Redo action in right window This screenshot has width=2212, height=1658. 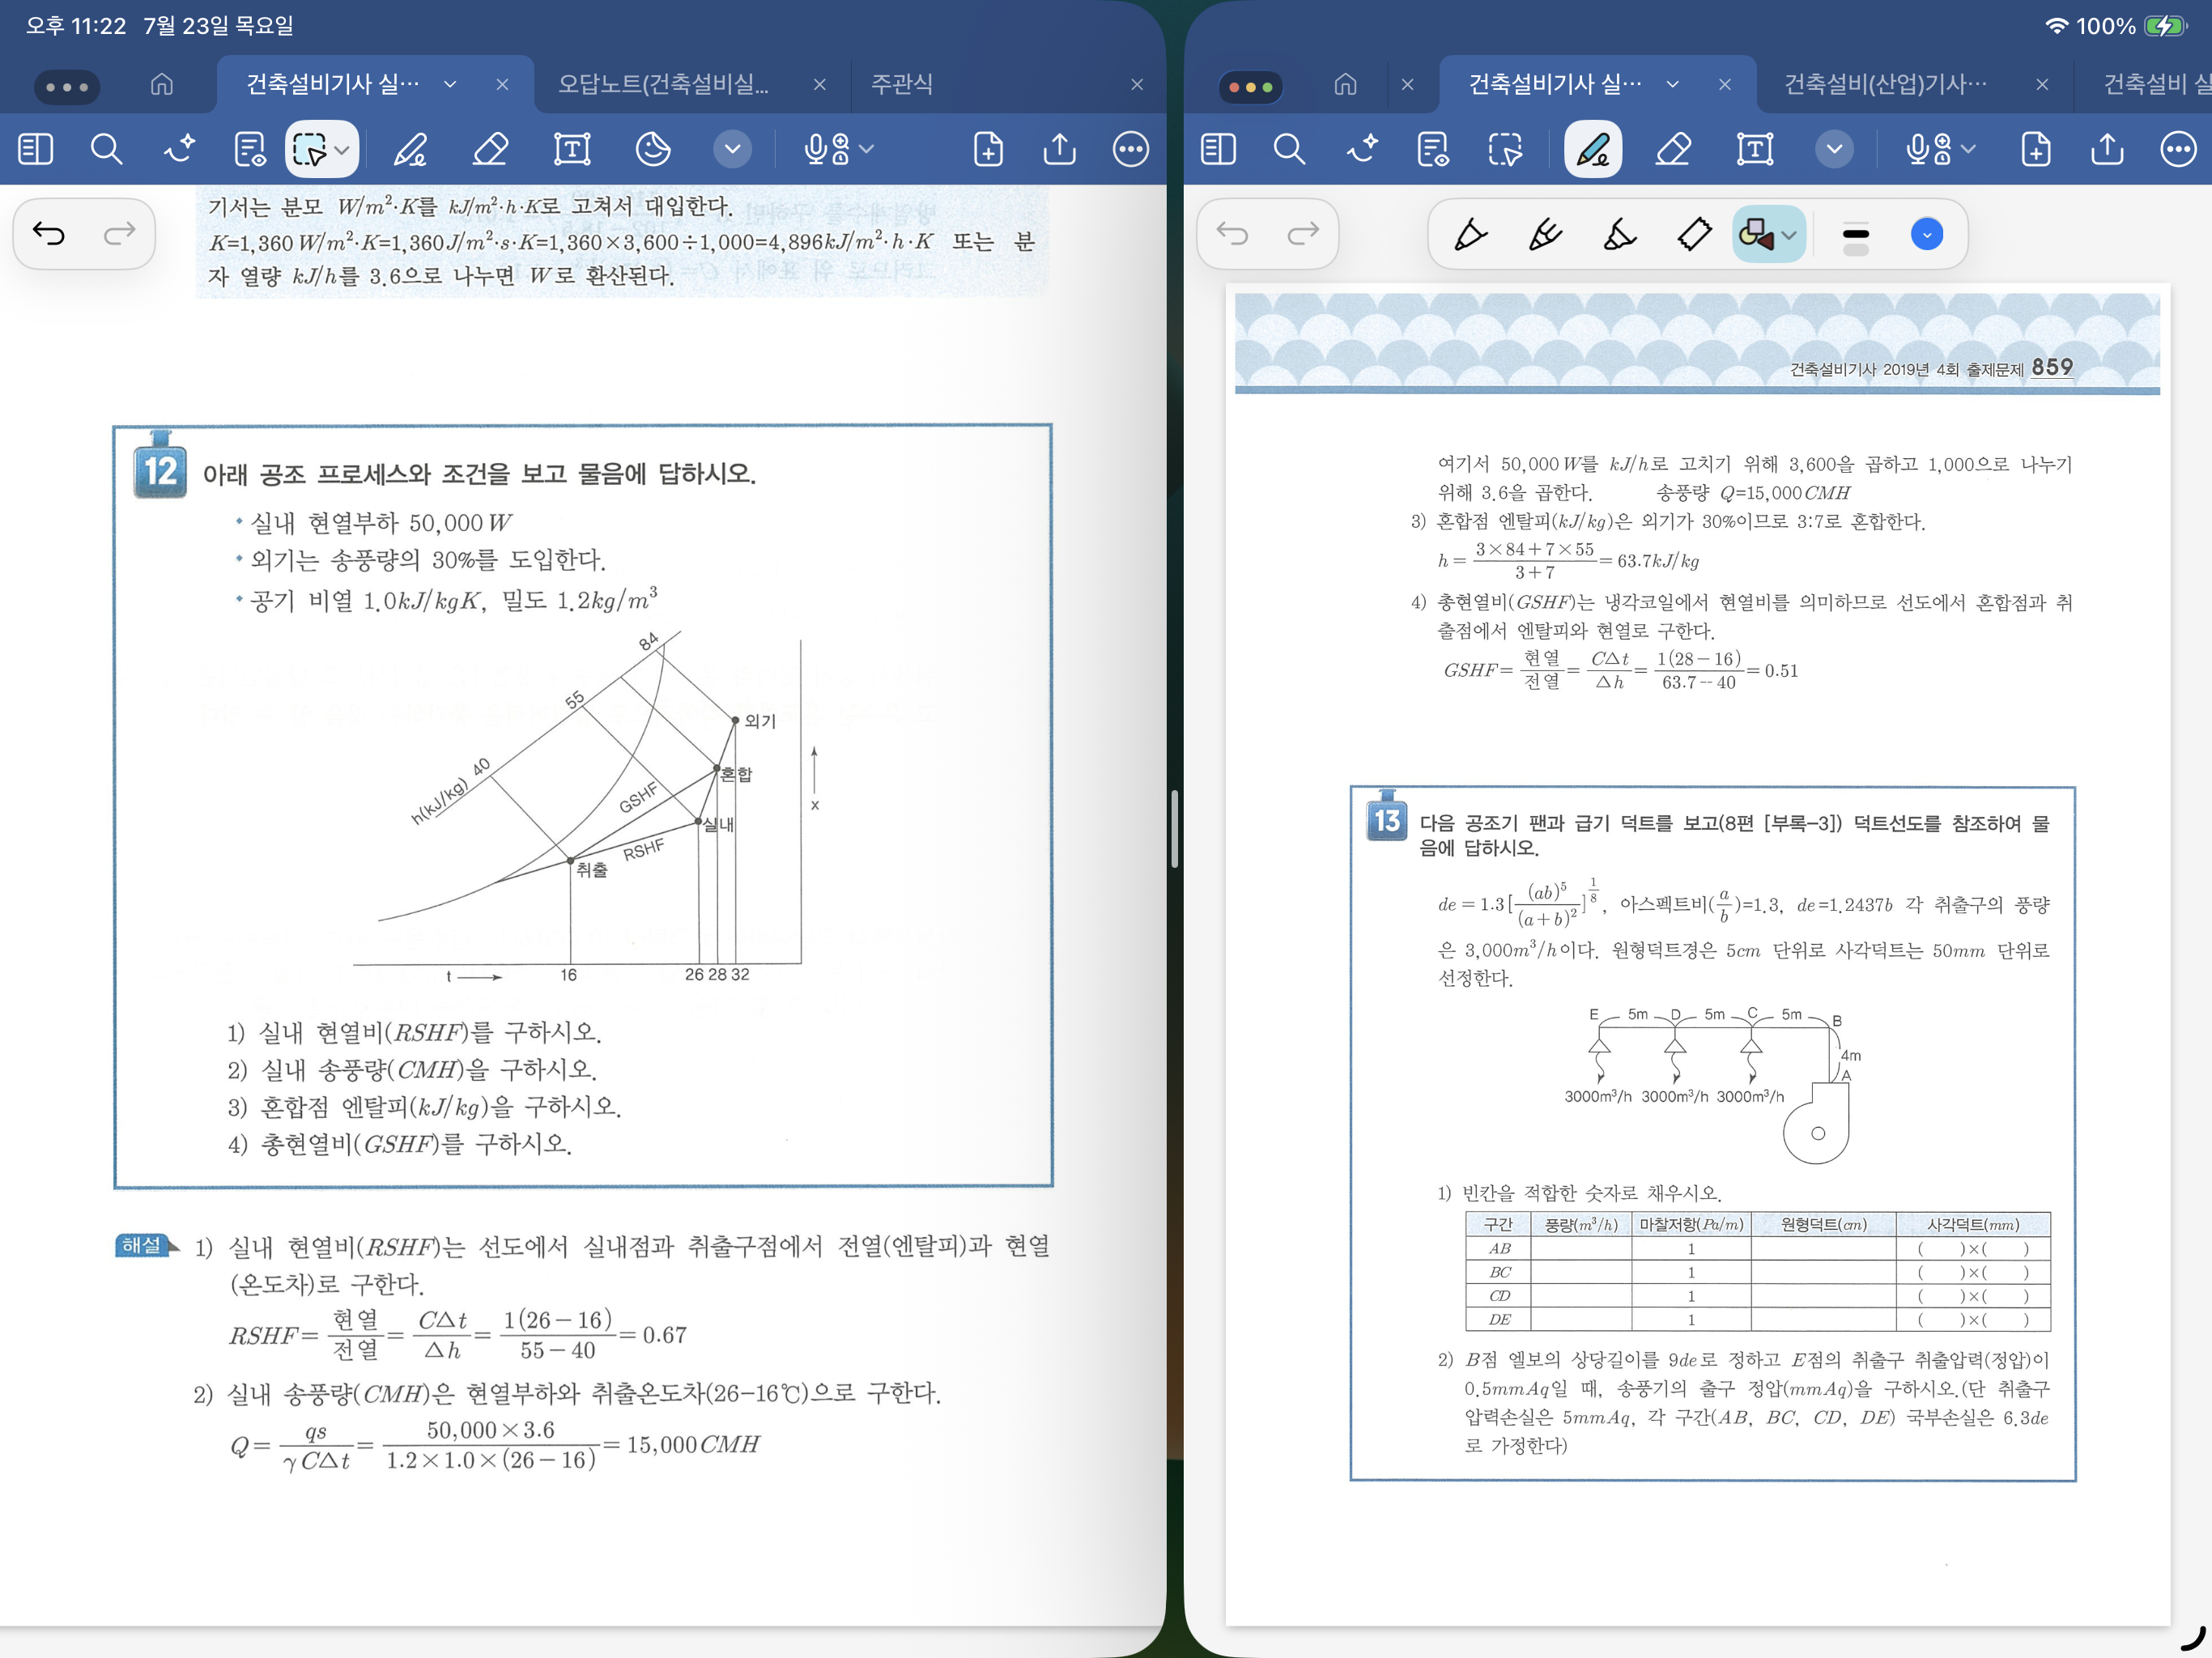pyautogui.click(x=1303, y=234)
